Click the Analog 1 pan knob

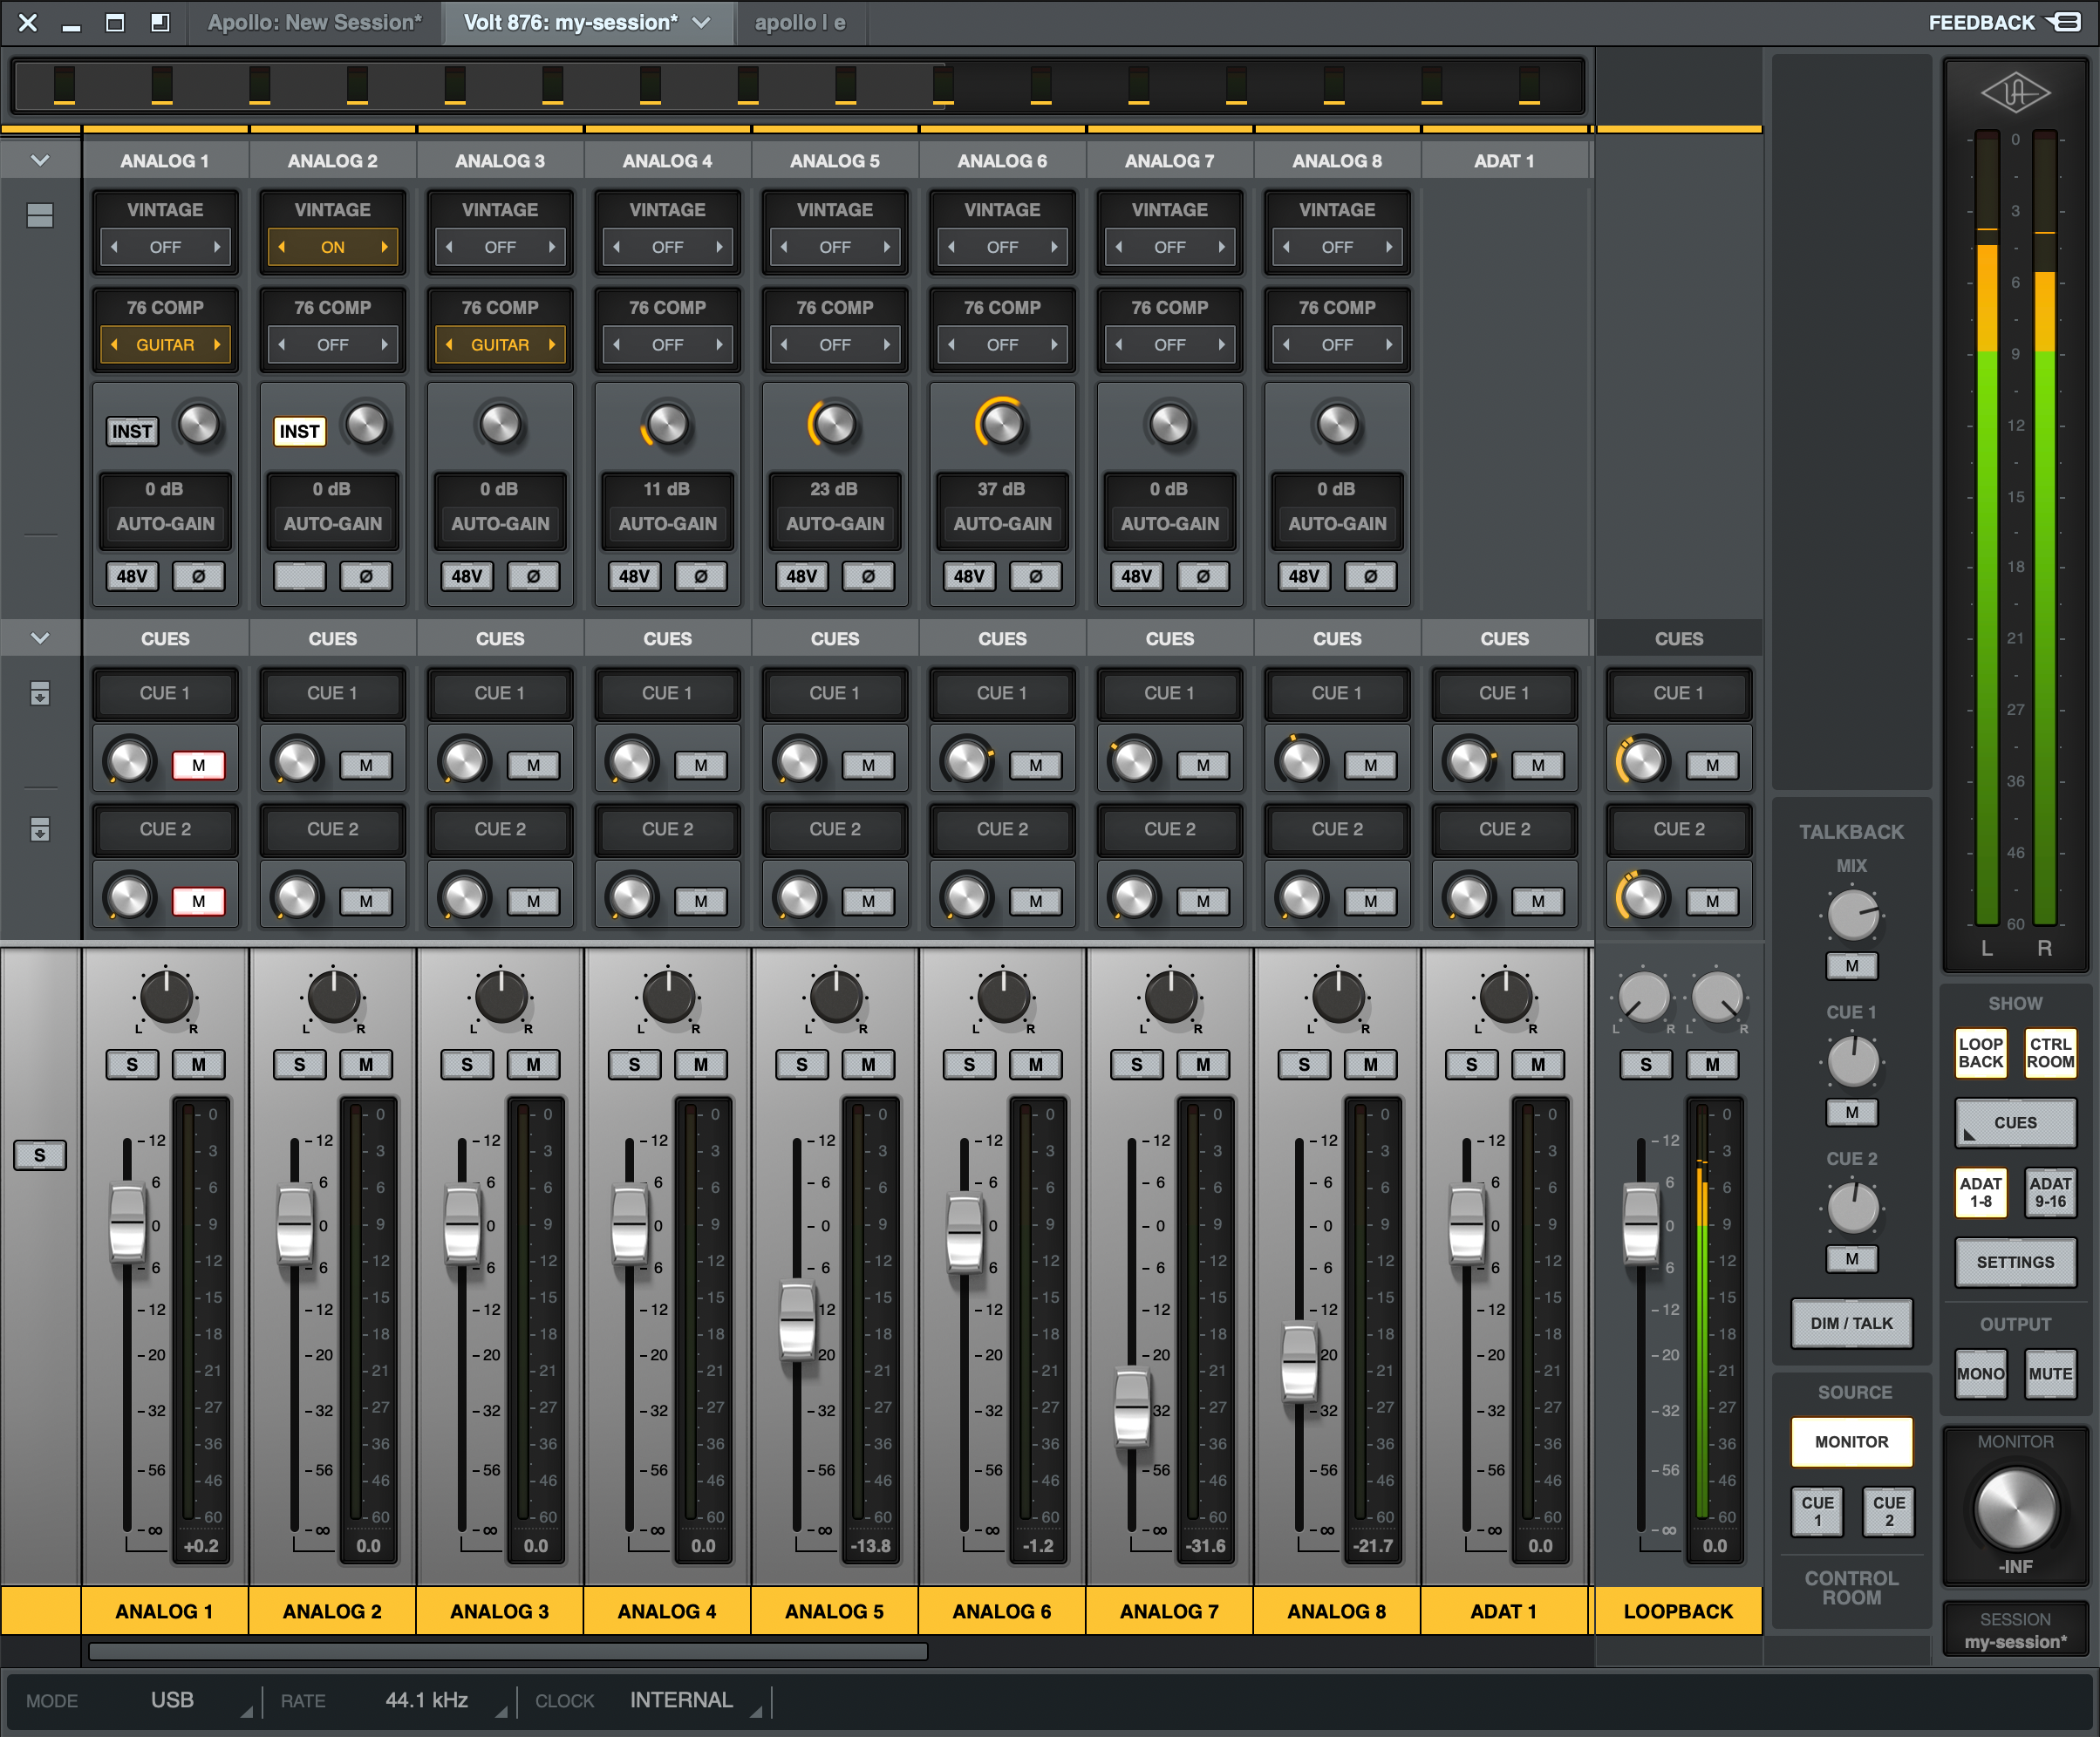click(x=166, y=996)
